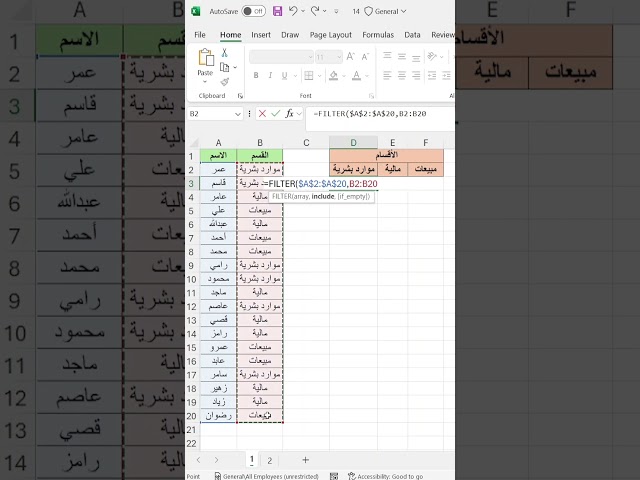
Task: Expand the Paste options arrow
Action: [x=205, y=82]
